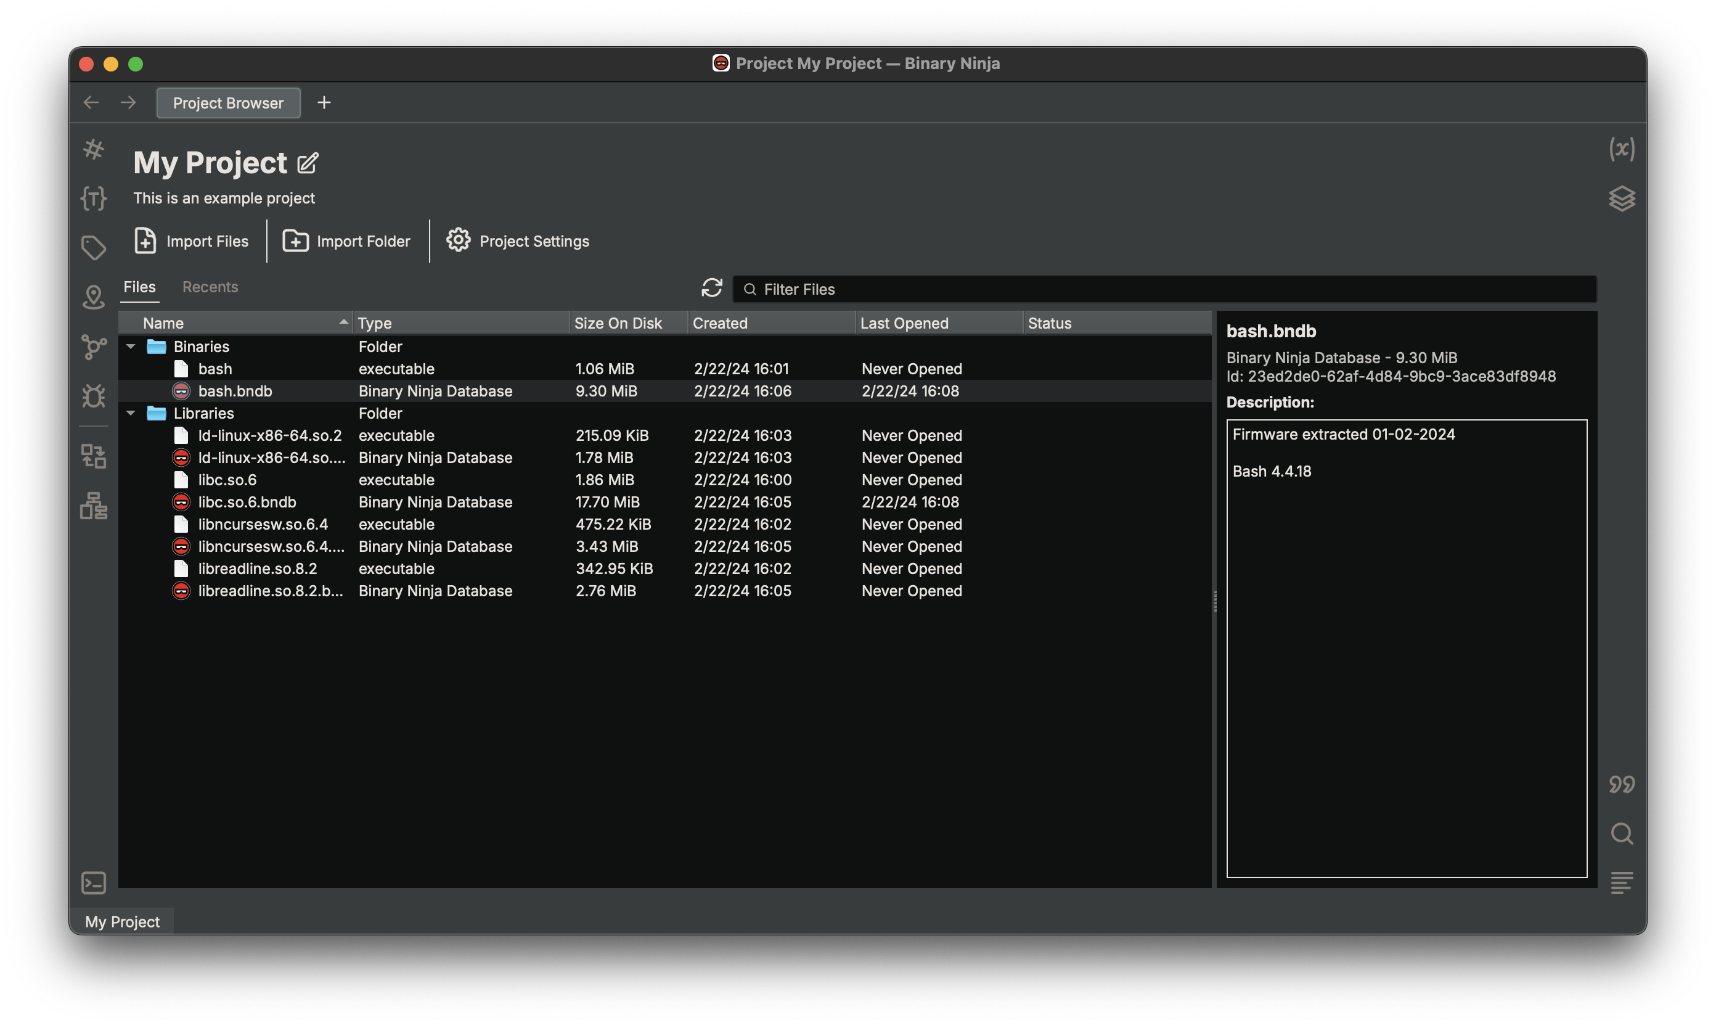The height and width of the screenshot is (1026, 1716).
Task: Toggle the scripting console icon
Action: click(93, 883)
